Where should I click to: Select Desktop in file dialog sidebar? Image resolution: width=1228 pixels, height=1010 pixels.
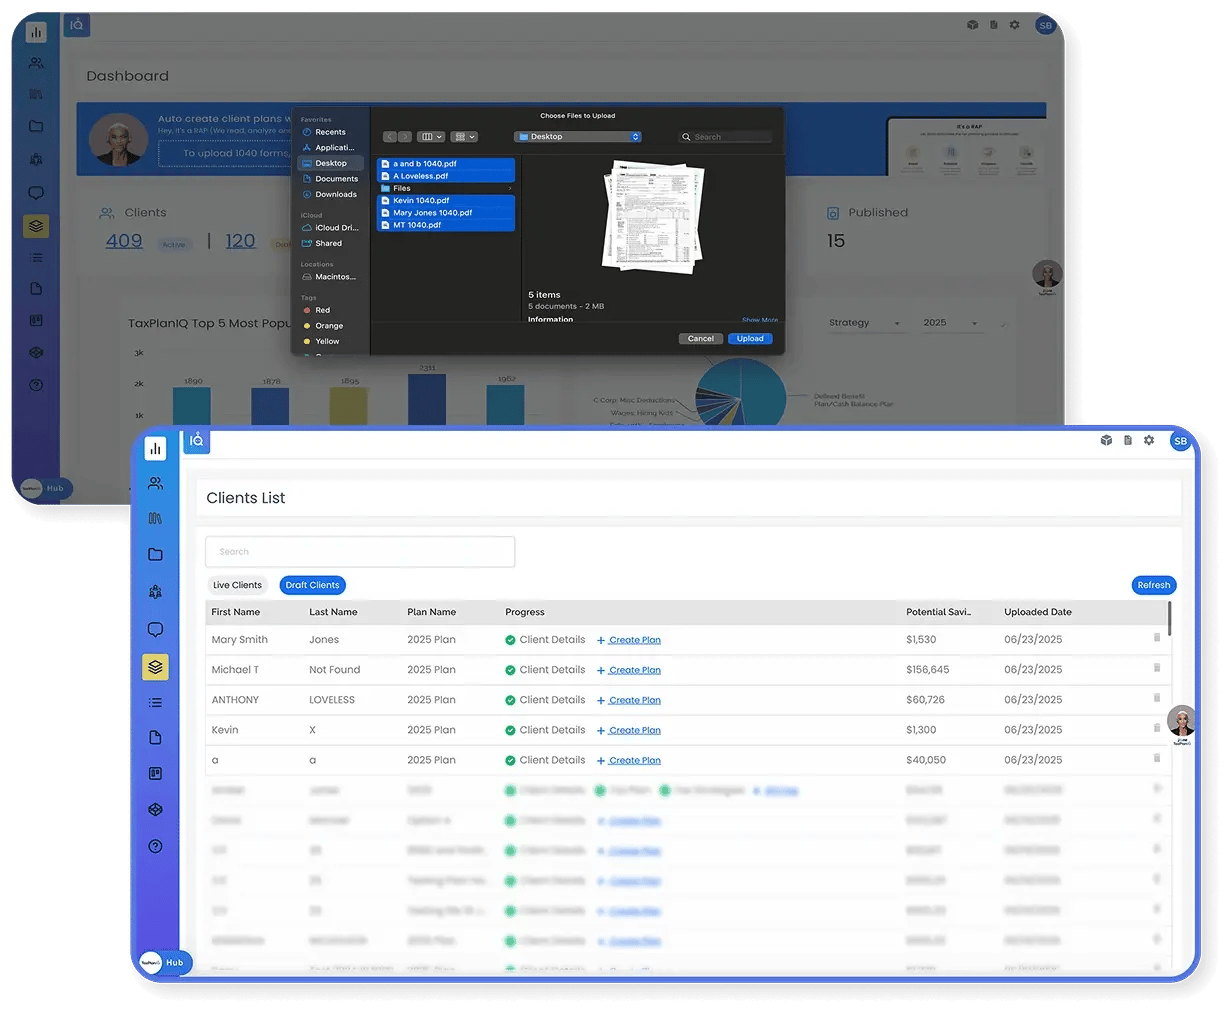click(x=331, y=163)
